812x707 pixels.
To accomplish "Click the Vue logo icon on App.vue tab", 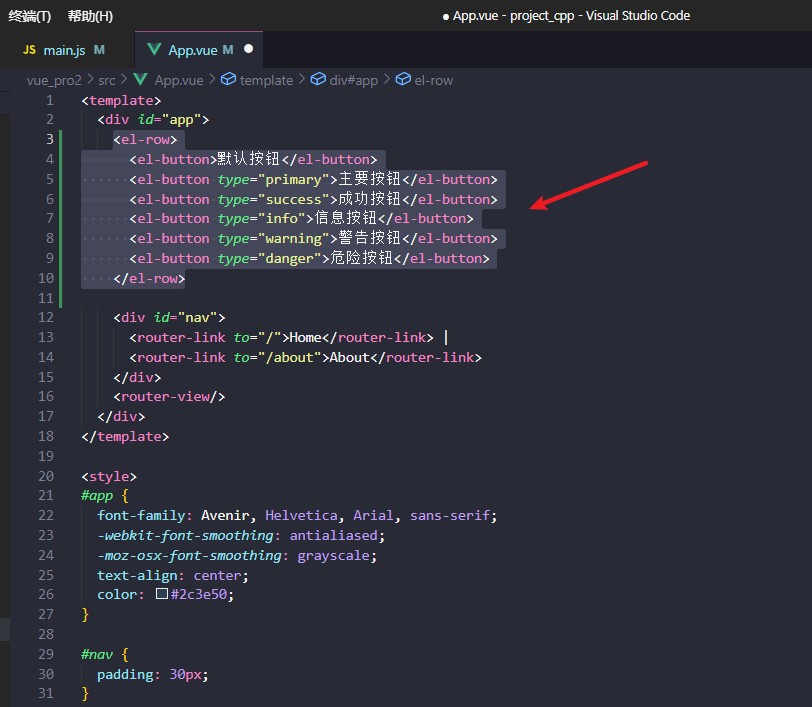I will click(154, 49).
